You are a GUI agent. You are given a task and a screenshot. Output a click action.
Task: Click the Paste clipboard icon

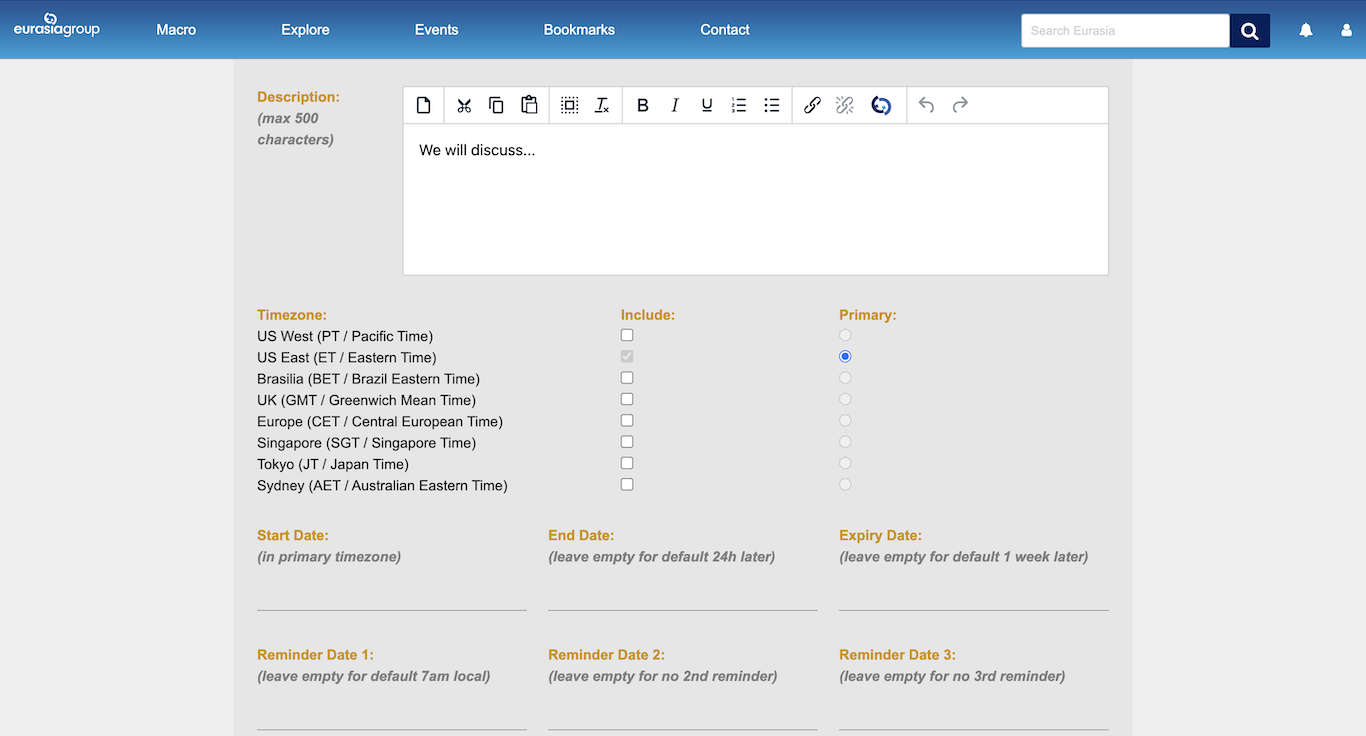[529, 105]
